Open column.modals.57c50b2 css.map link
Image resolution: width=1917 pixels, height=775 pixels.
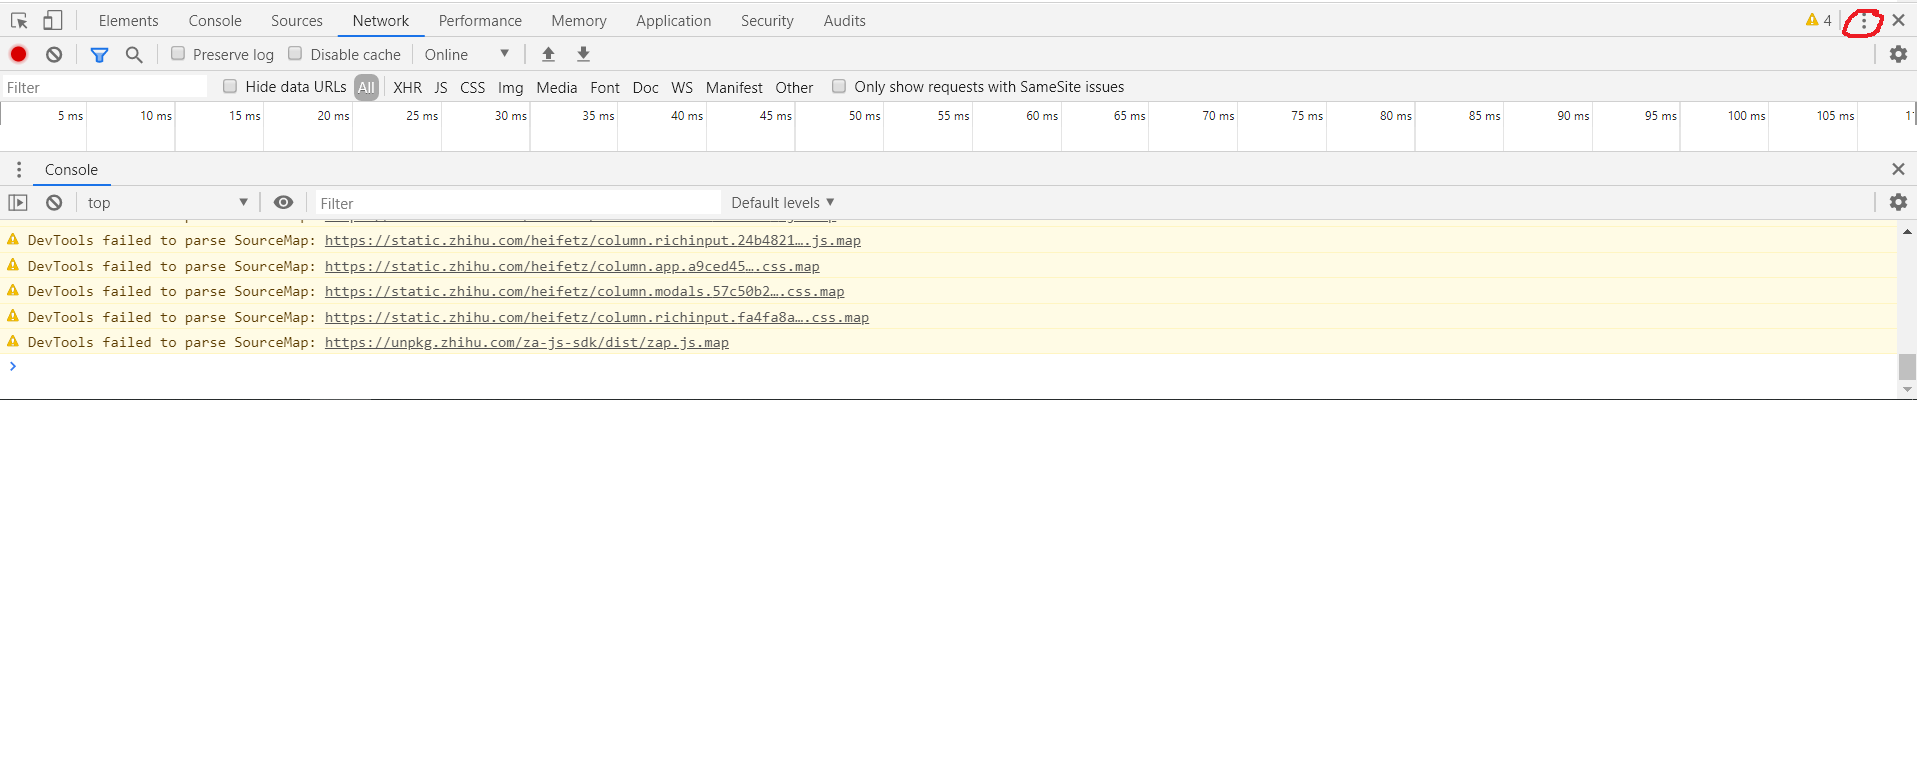pos(584,291)
